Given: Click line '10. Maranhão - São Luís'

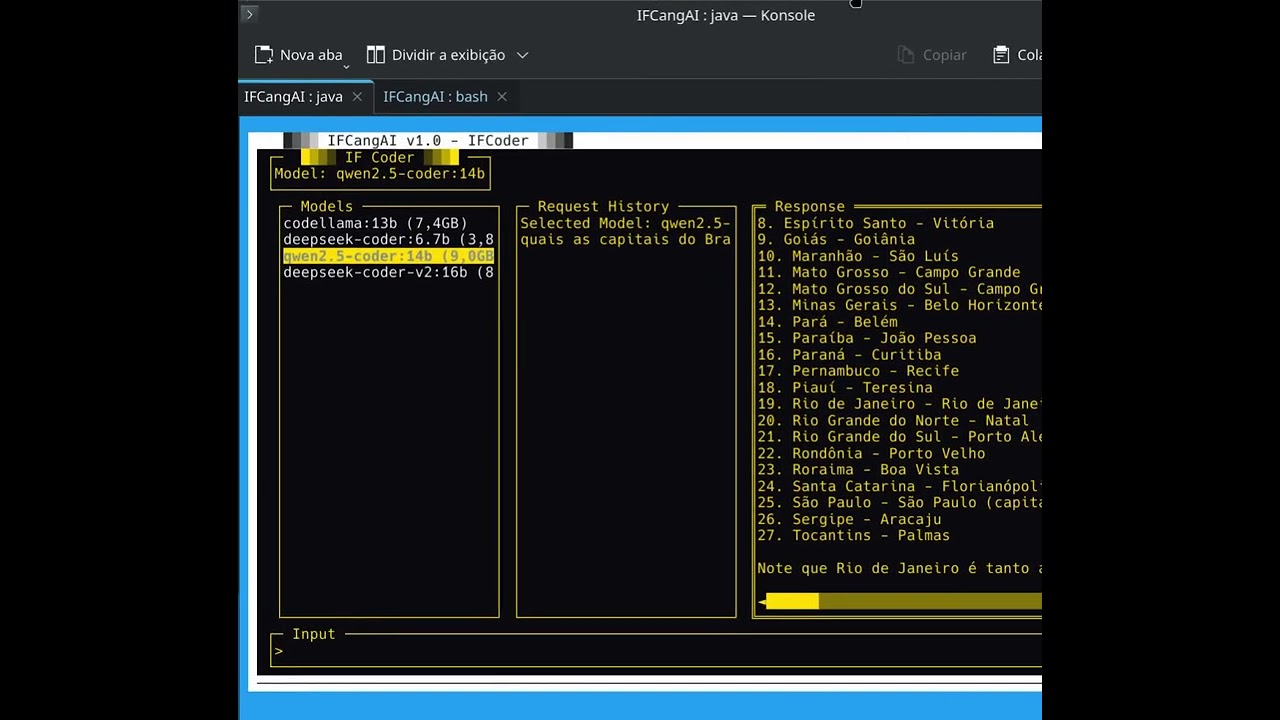Looking at the screenshot, I should coord(858,256).
